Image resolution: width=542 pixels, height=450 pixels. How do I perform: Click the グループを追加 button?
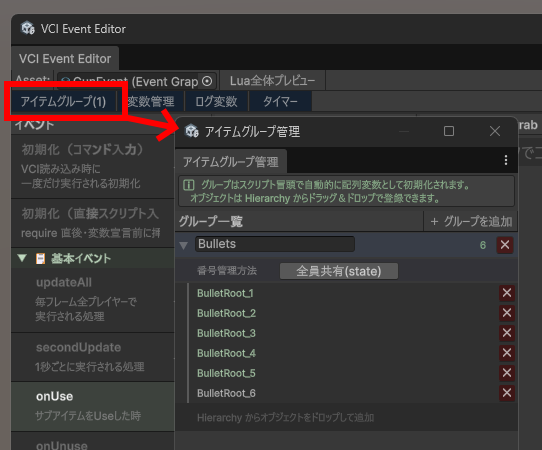tap(471, 222)
